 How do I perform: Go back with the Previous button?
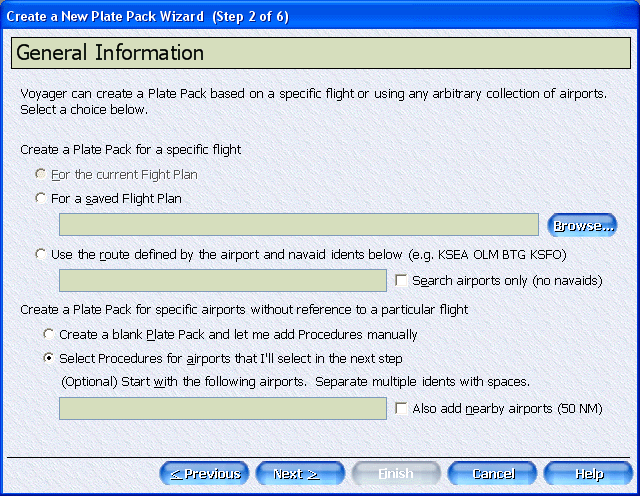(x=204, y=474)
